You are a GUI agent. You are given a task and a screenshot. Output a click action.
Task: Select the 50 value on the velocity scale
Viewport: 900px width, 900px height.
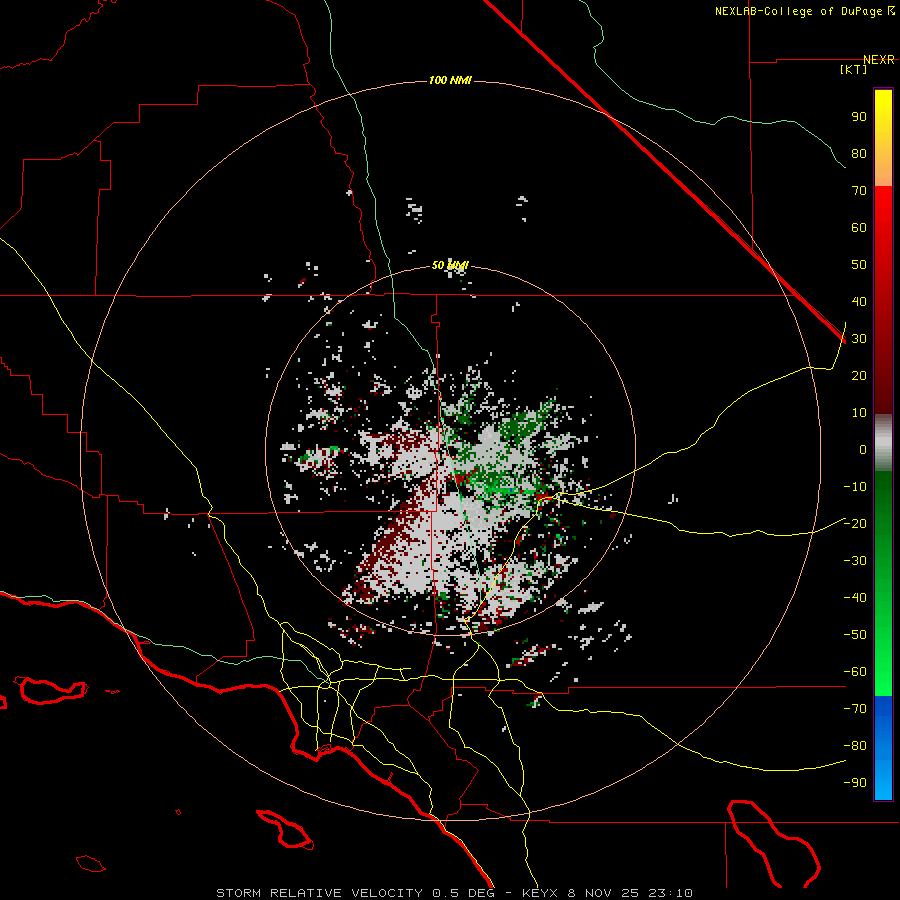click(859, 265)
